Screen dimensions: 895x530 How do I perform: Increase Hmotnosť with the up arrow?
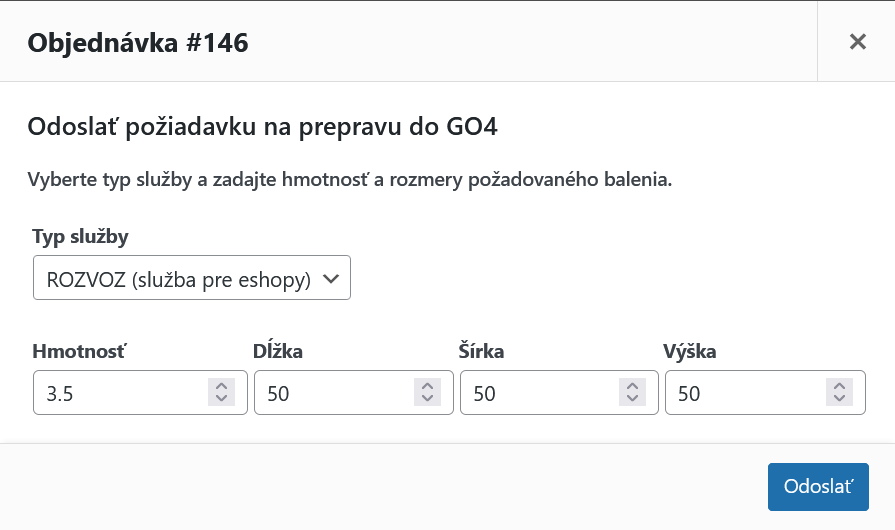tap(221, 386)
